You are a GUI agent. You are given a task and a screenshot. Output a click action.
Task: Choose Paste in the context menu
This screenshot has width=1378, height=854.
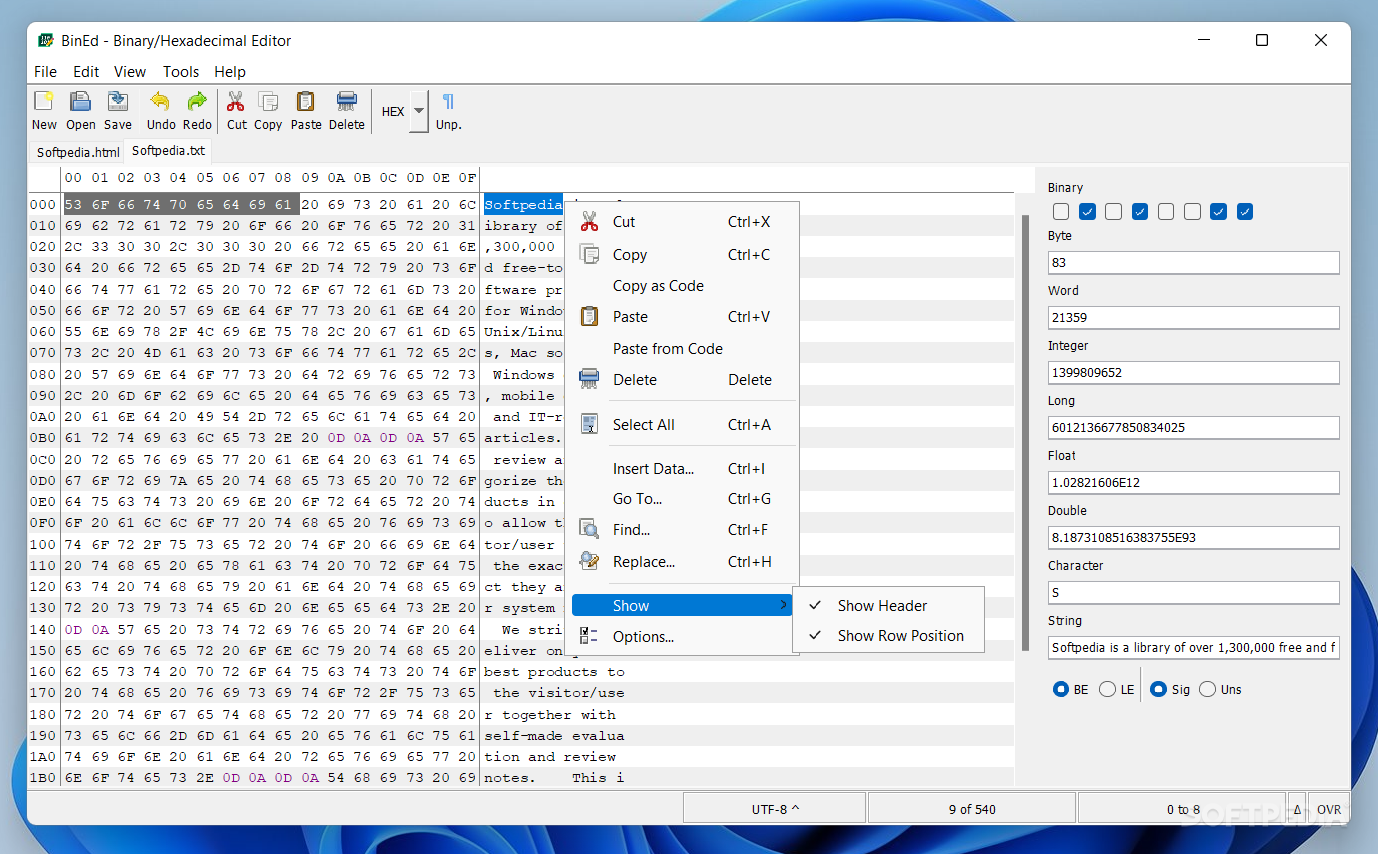[x=684, y=317]
